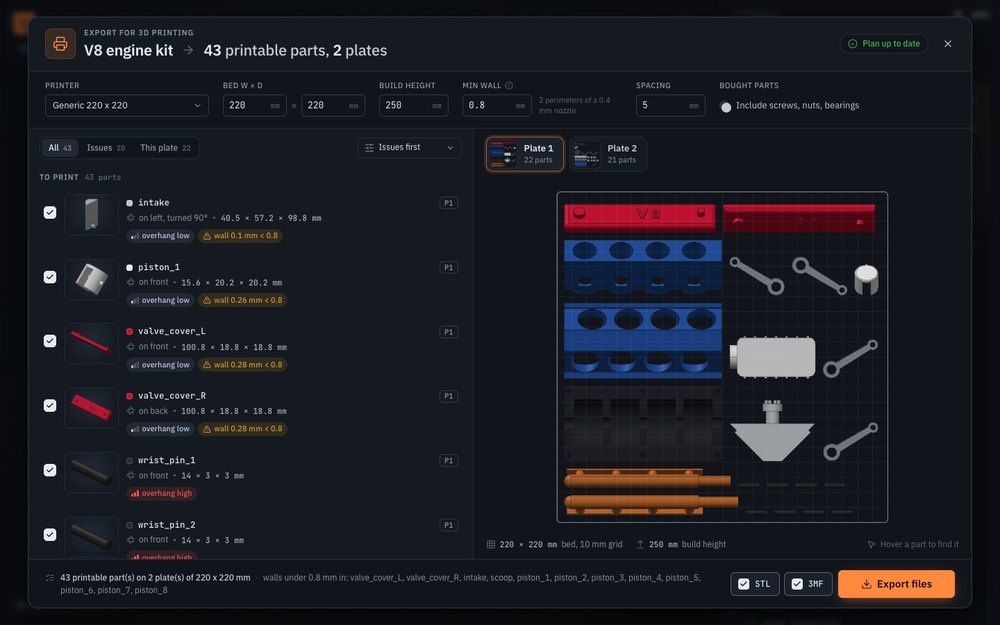Select the Plate 1 tab
1000x625 pixels.
click(525, 154)
